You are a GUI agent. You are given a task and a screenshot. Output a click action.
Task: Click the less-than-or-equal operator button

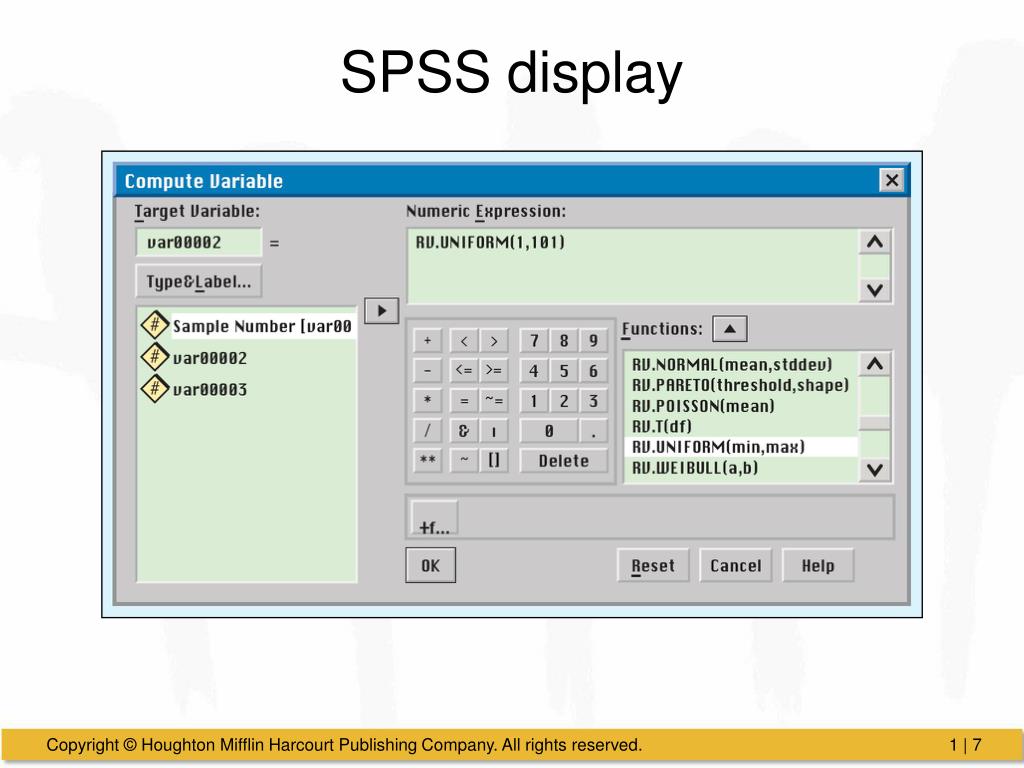pyautogui.click(x=464, y=370)
